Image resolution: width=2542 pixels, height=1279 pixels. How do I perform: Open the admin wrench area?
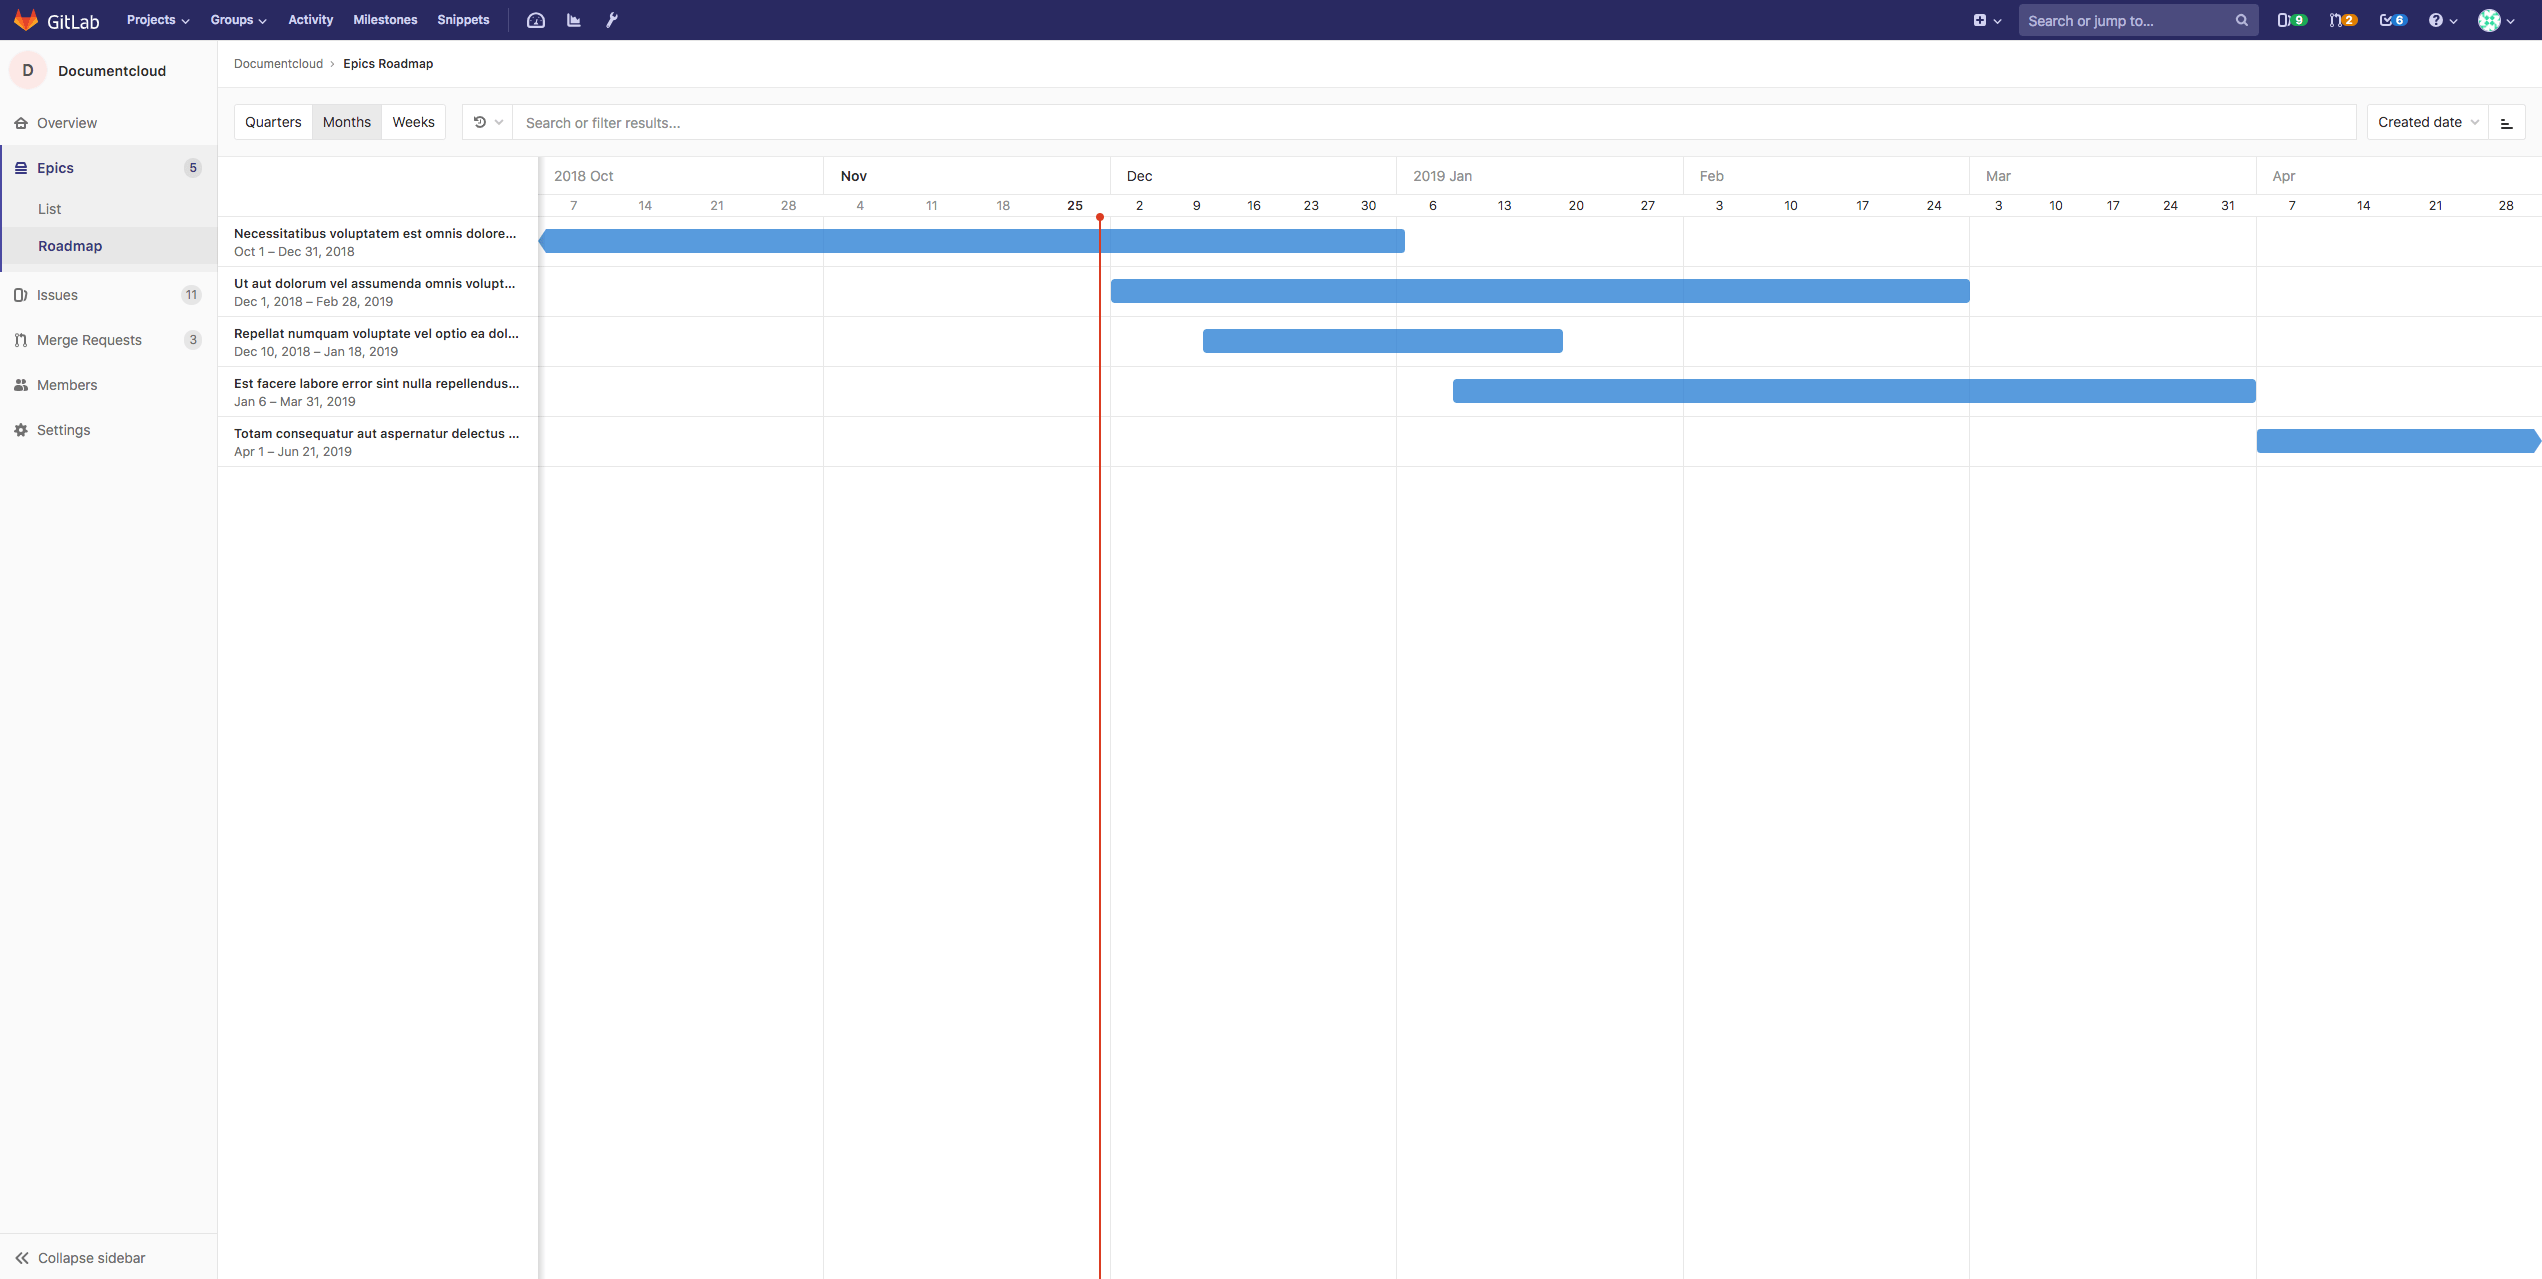pos(610,20)
